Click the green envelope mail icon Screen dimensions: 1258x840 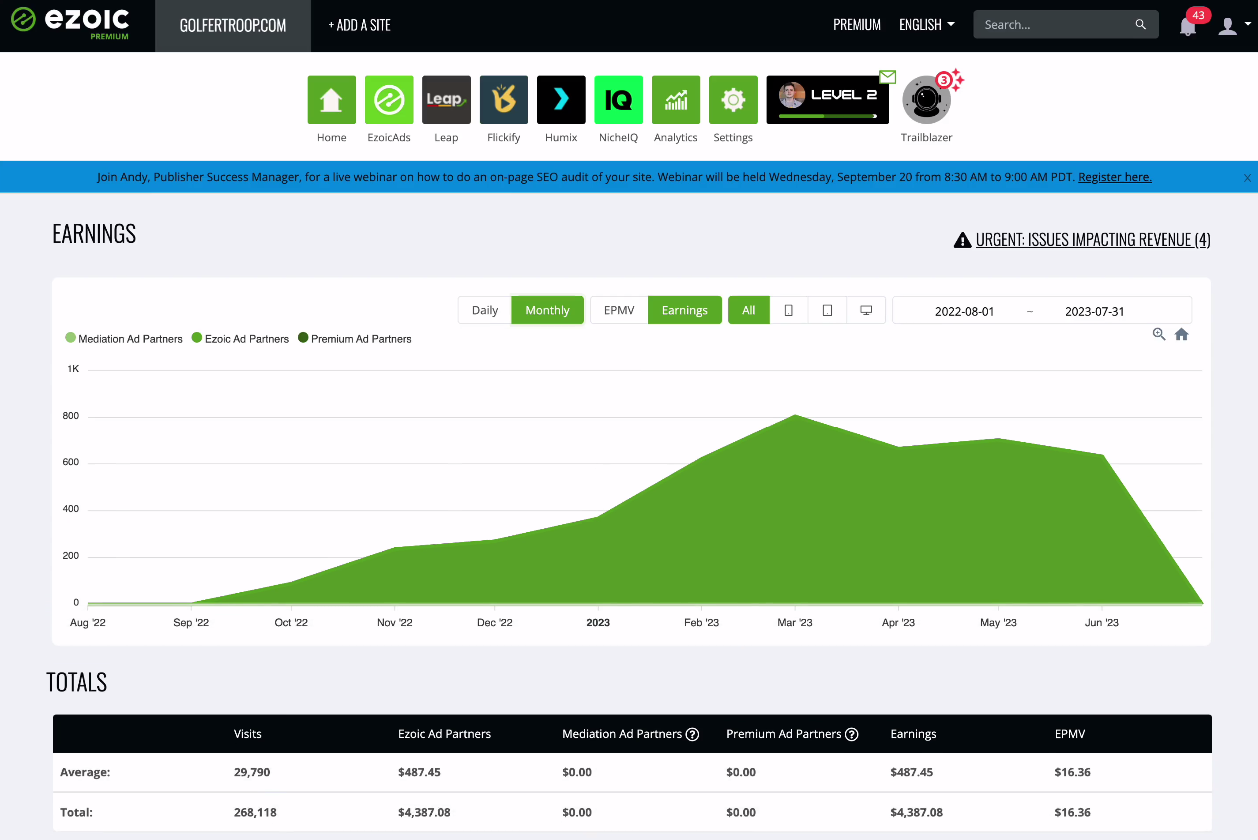(x=887, y=76)
